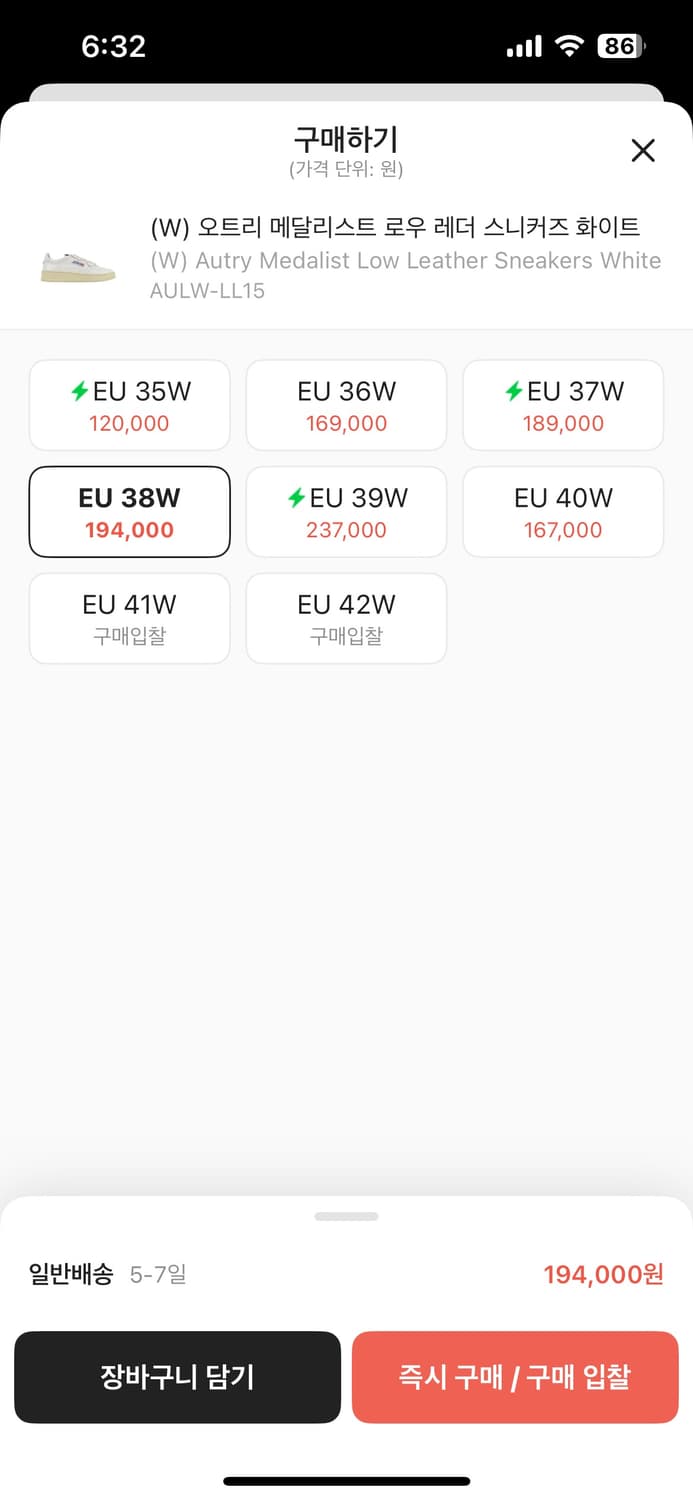The width and height of the screenshot is (693, 1500).
Task: Tap the 일반배송 delivery option row
Action: click(108, 1274)
